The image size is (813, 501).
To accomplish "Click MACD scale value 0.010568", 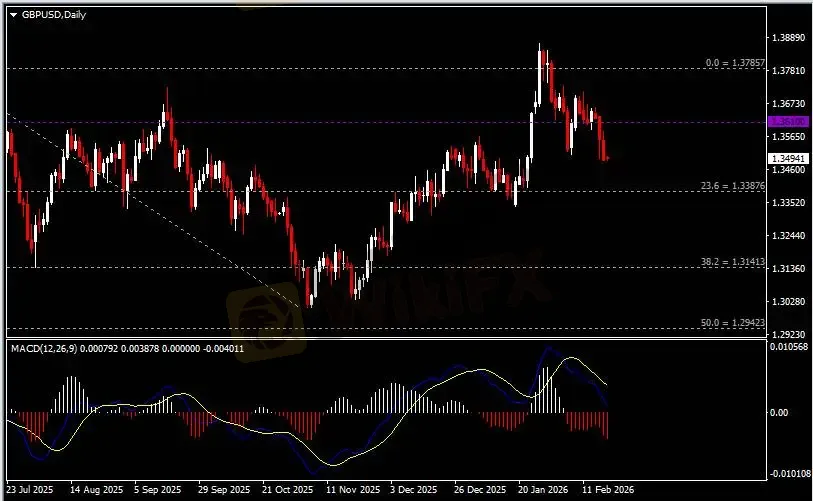I will pos(789,347).
